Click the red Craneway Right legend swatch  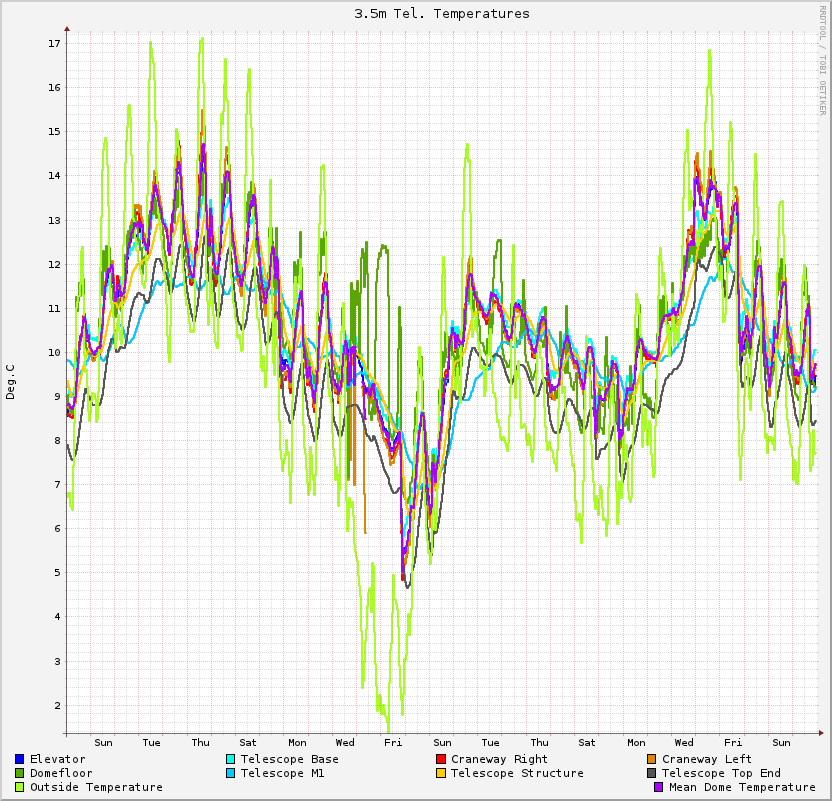[x=441, y=759]
